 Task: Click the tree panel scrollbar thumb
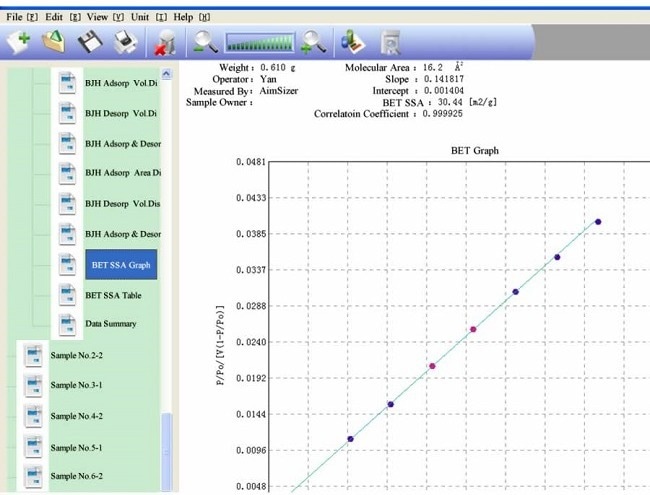(166, 452)
